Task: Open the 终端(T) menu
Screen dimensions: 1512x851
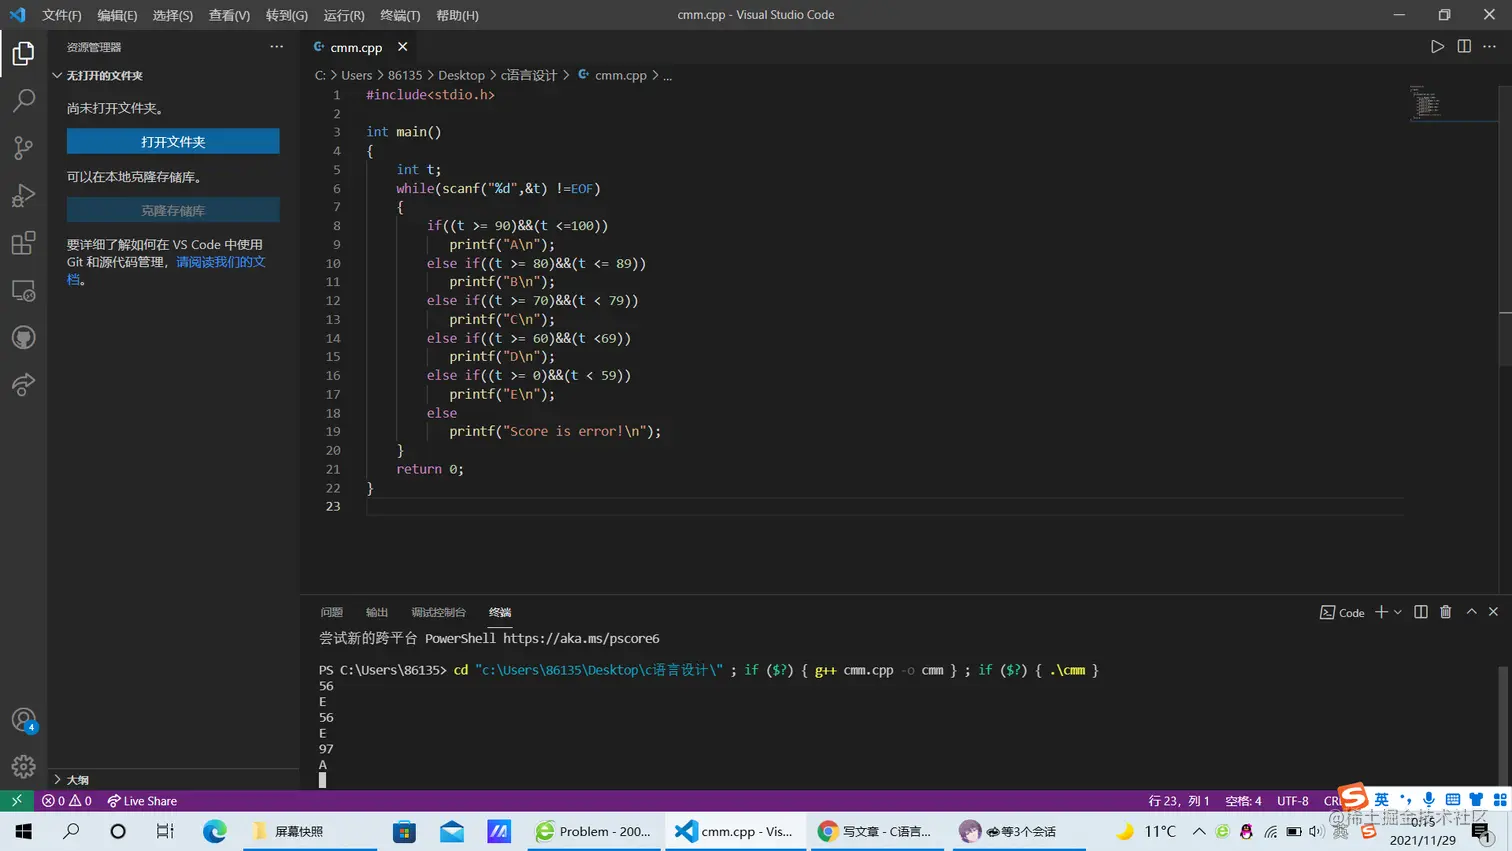Action: (400, 15)
